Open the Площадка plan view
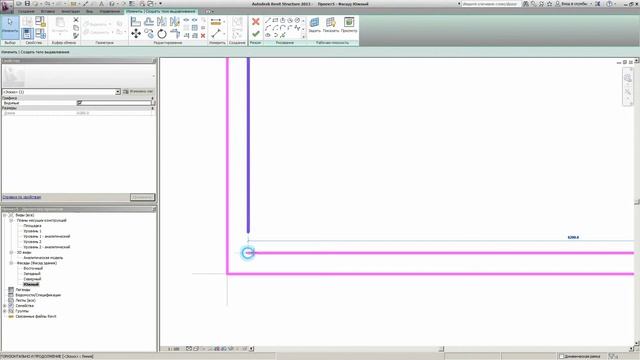Image resolution: width=640 pixels, height=360 pixels. tap(32, 226)
